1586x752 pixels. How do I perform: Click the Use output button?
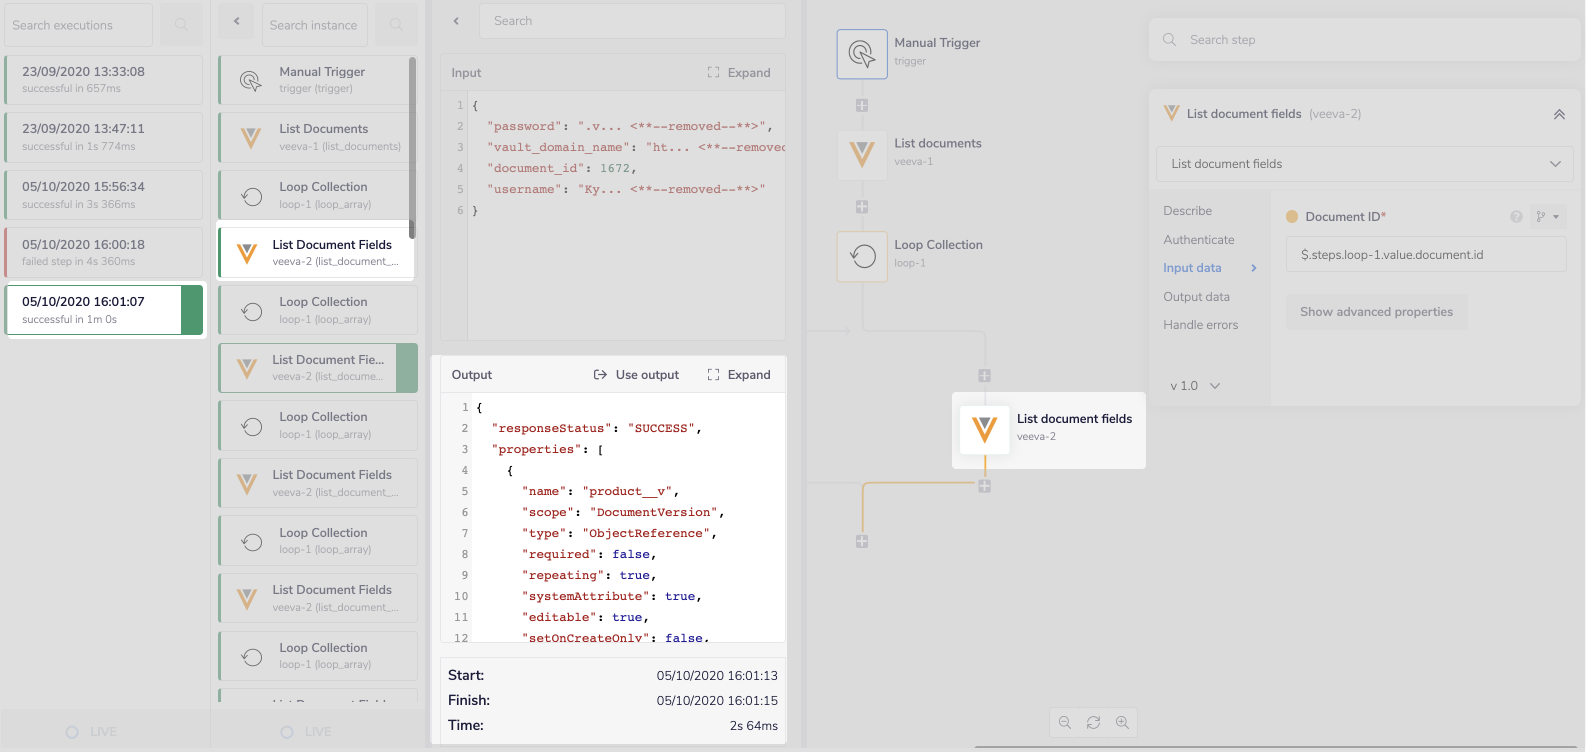(x=636, y=375)
